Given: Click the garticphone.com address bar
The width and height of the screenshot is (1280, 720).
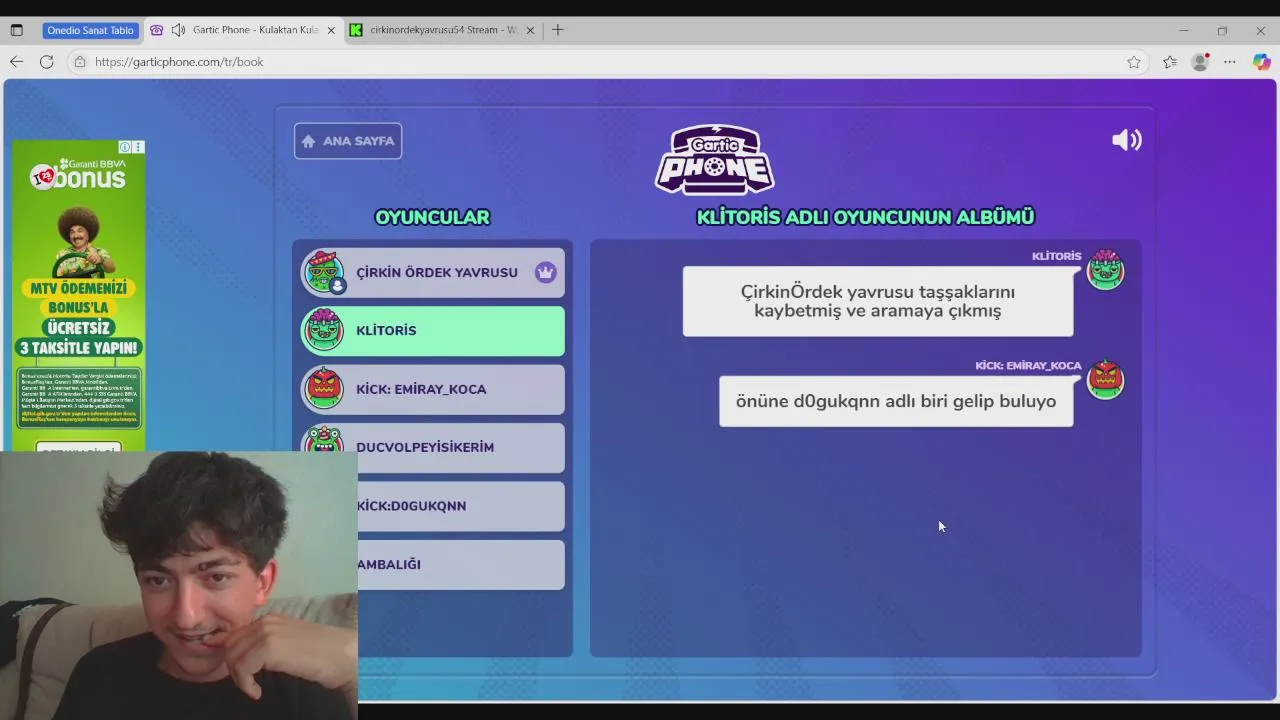Looking at the screenshot, I should pos(610,62).
